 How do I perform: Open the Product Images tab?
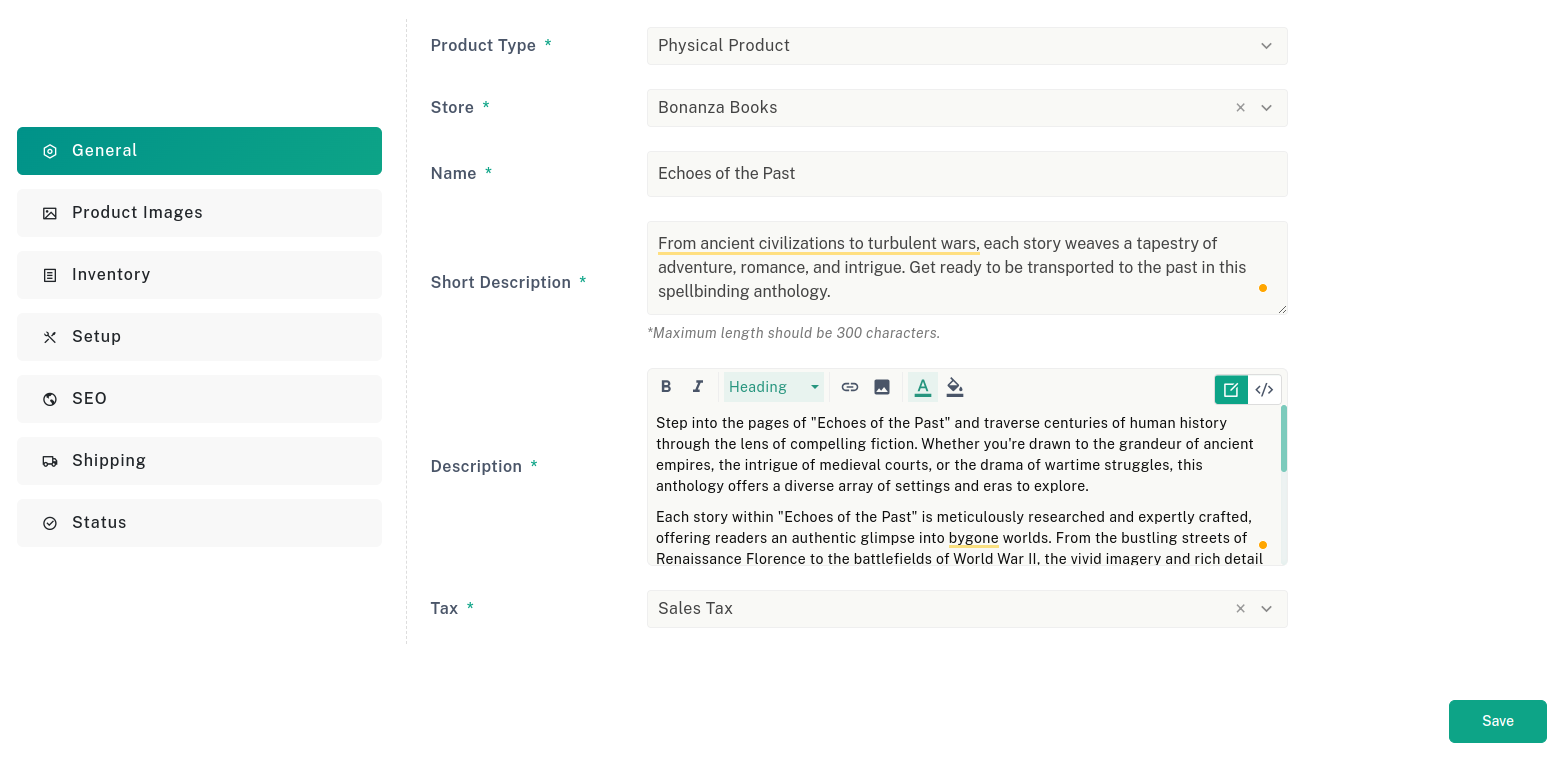[x=199, y=213]
